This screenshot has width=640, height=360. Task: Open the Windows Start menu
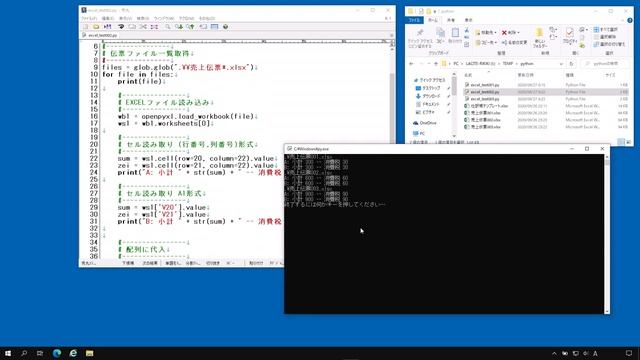[8, 353]
